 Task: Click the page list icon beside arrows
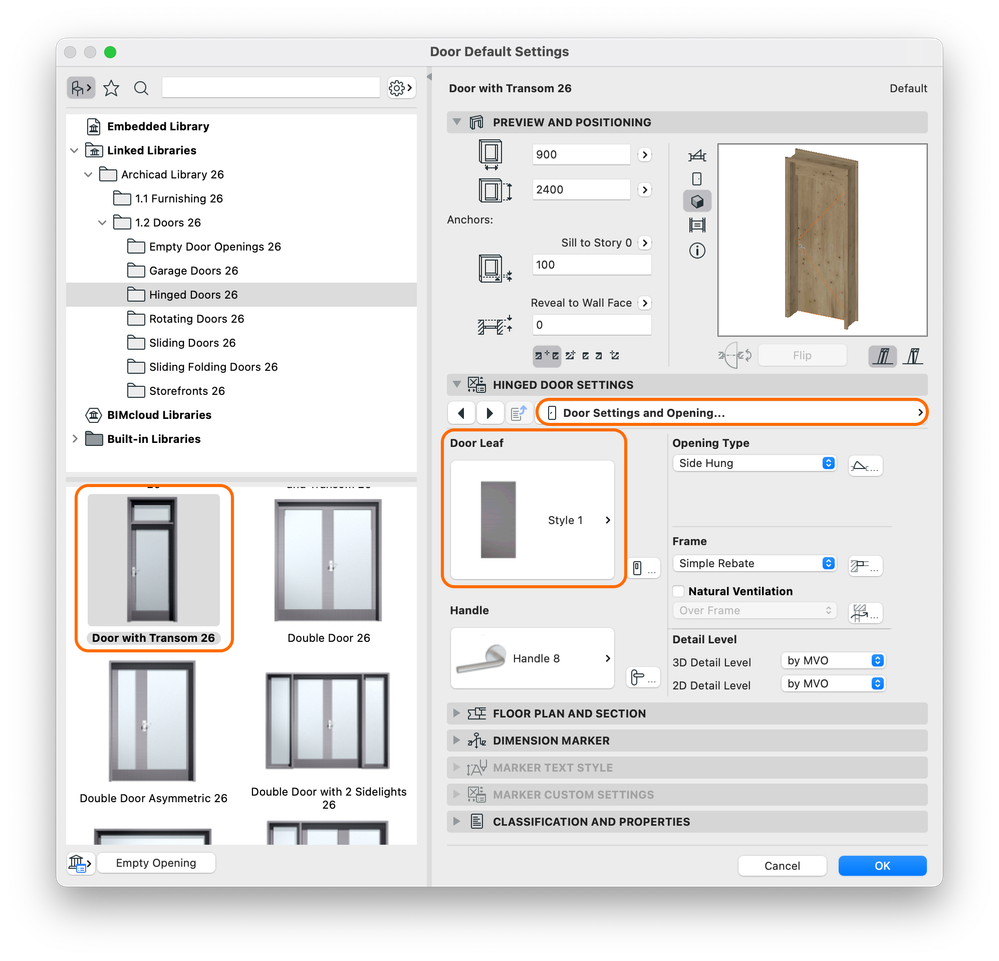(x=519, y=413)
